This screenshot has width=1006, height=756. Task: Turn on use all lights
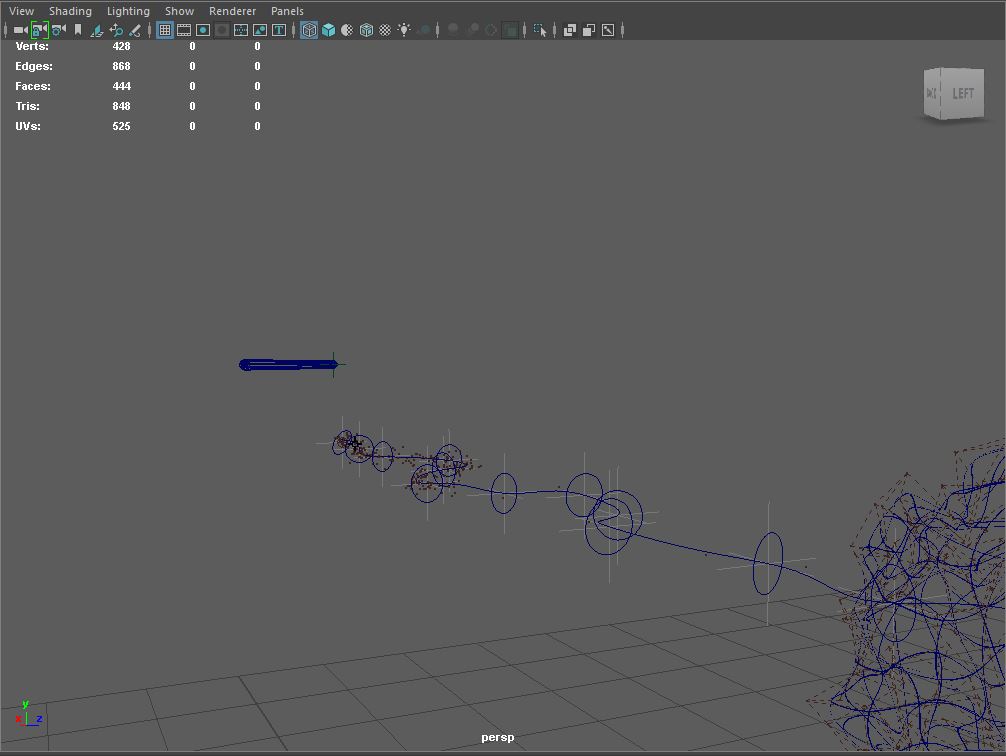[x=404, y=30]
